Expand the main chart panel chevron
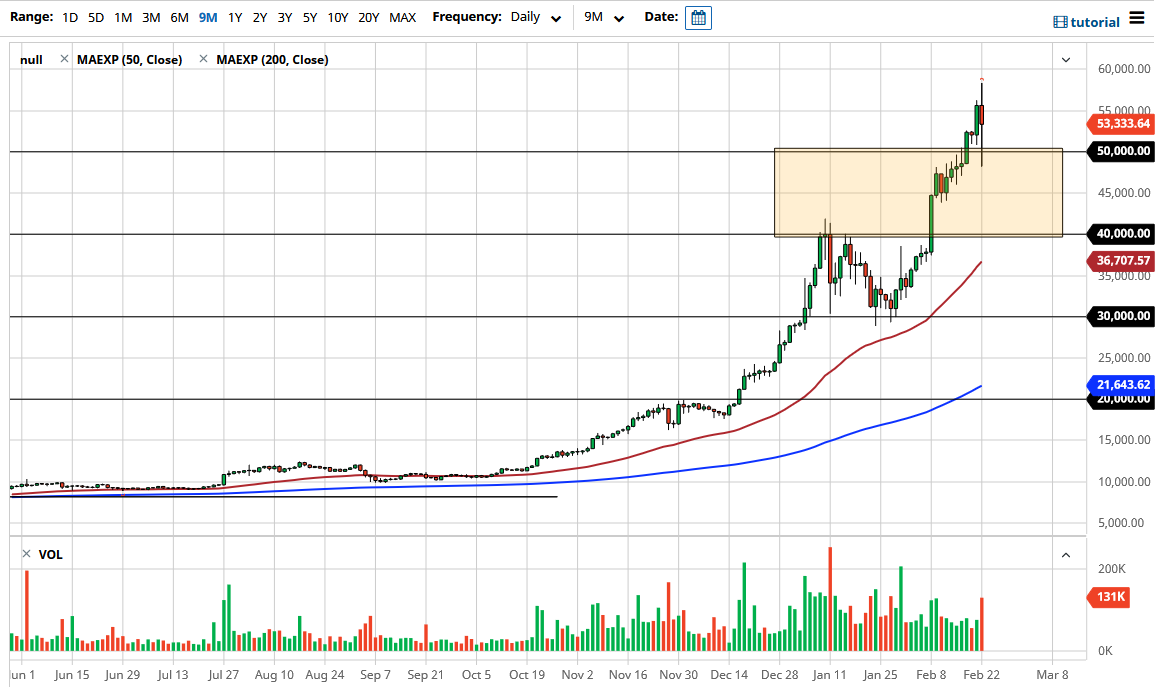 [1064, 60]
